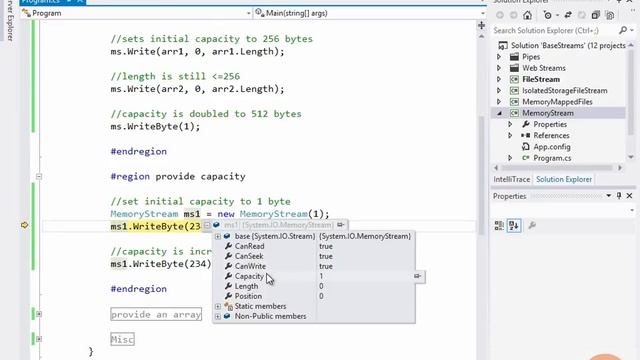Click the wrench icon beside Properties tree node
The height and width of the screenshot is (360, 640).
click(x=526, y=124)
